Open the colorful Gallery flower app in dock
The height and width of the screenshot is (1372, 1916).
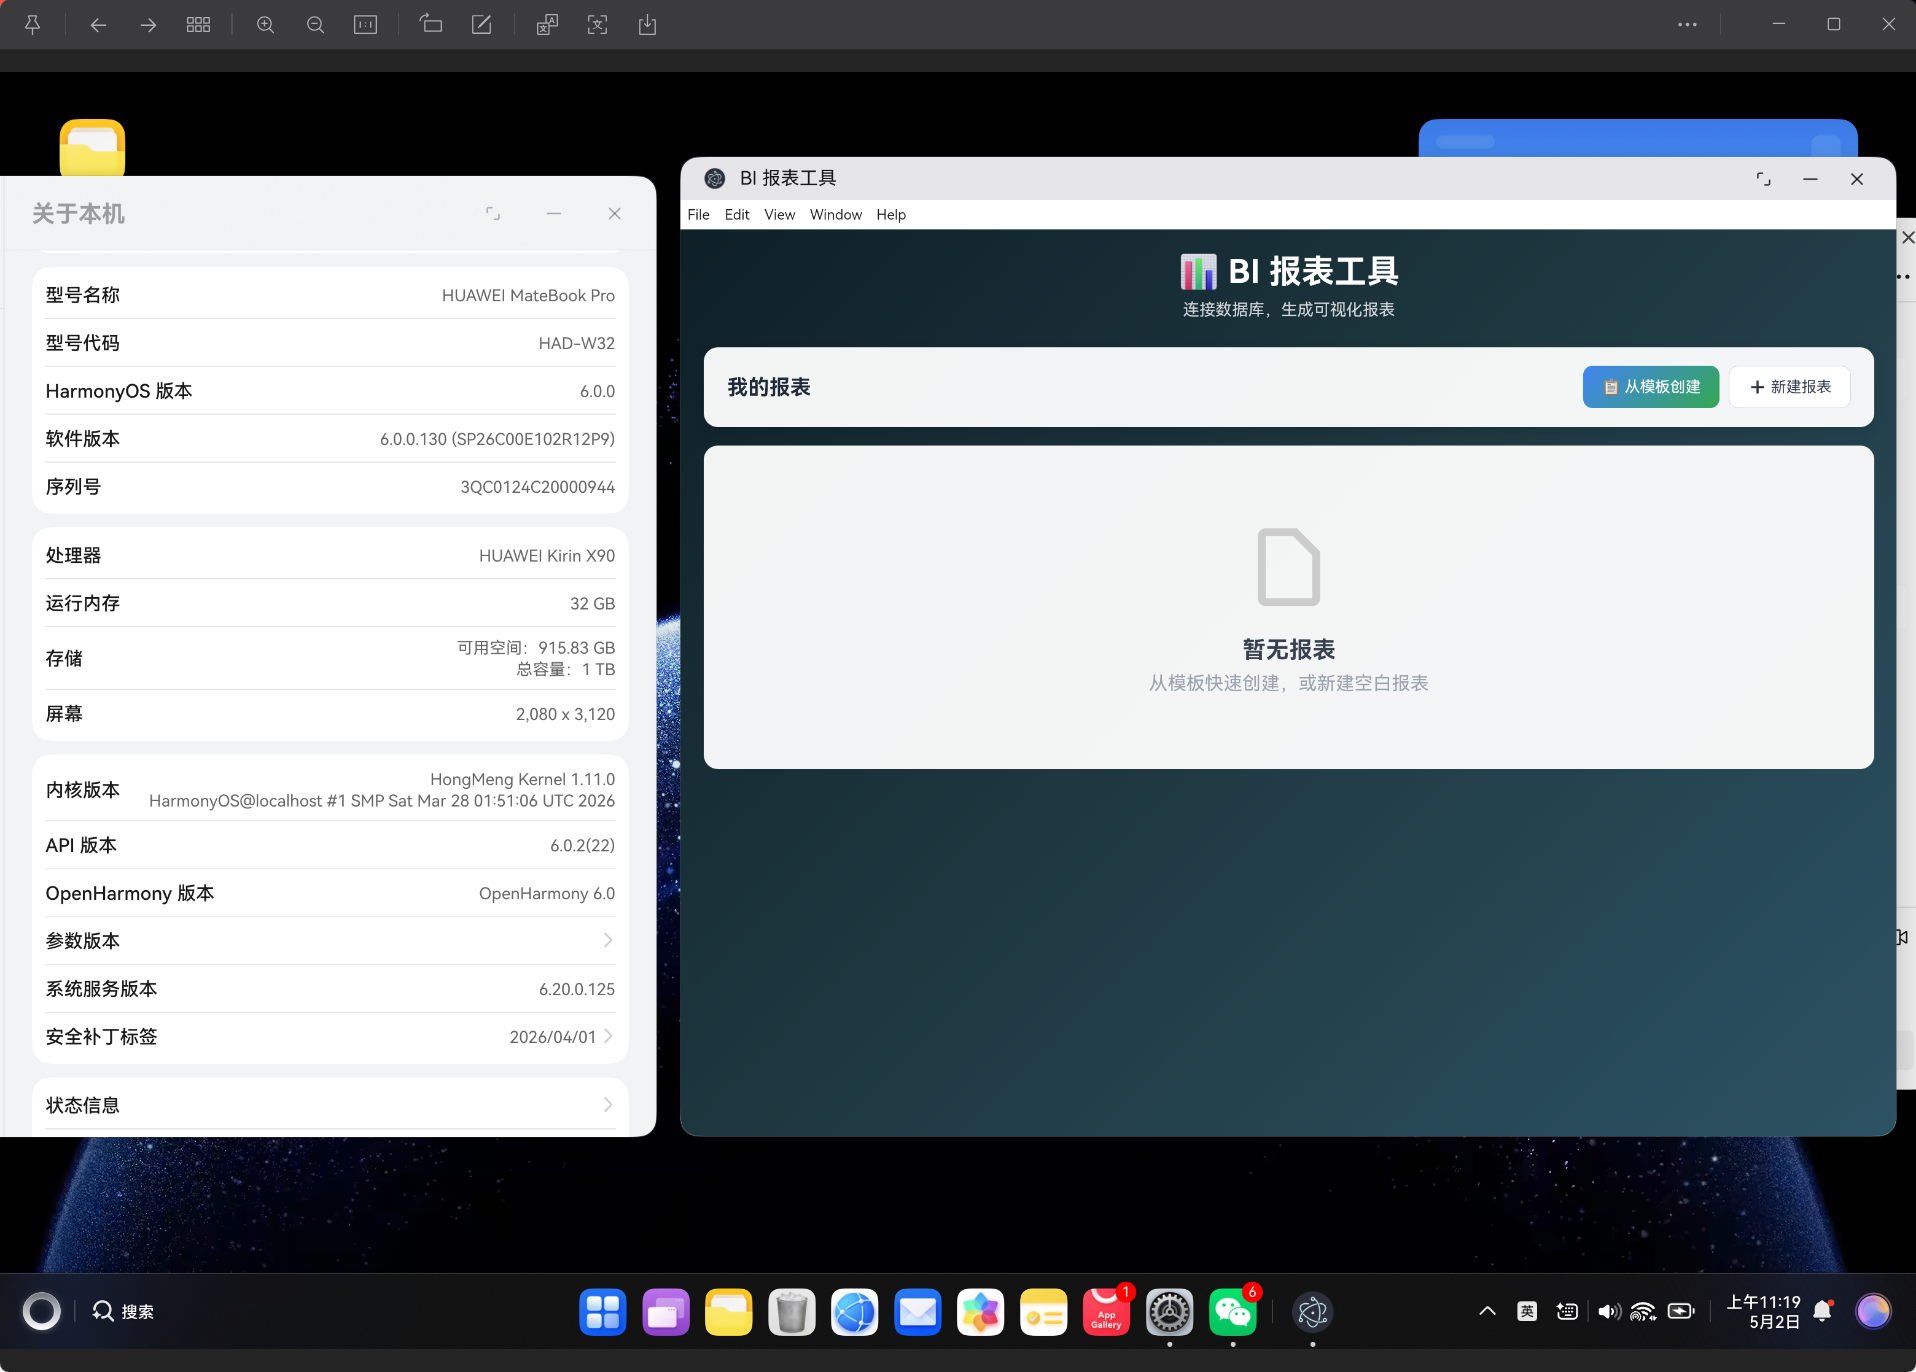click(981, 1312)
